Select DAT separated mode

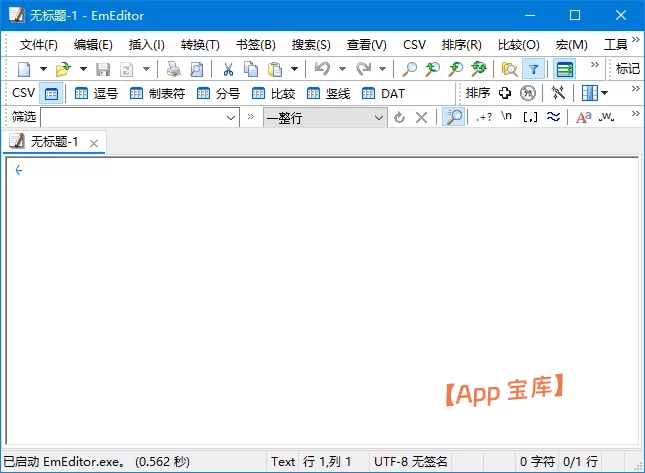[x=383, y=94]
